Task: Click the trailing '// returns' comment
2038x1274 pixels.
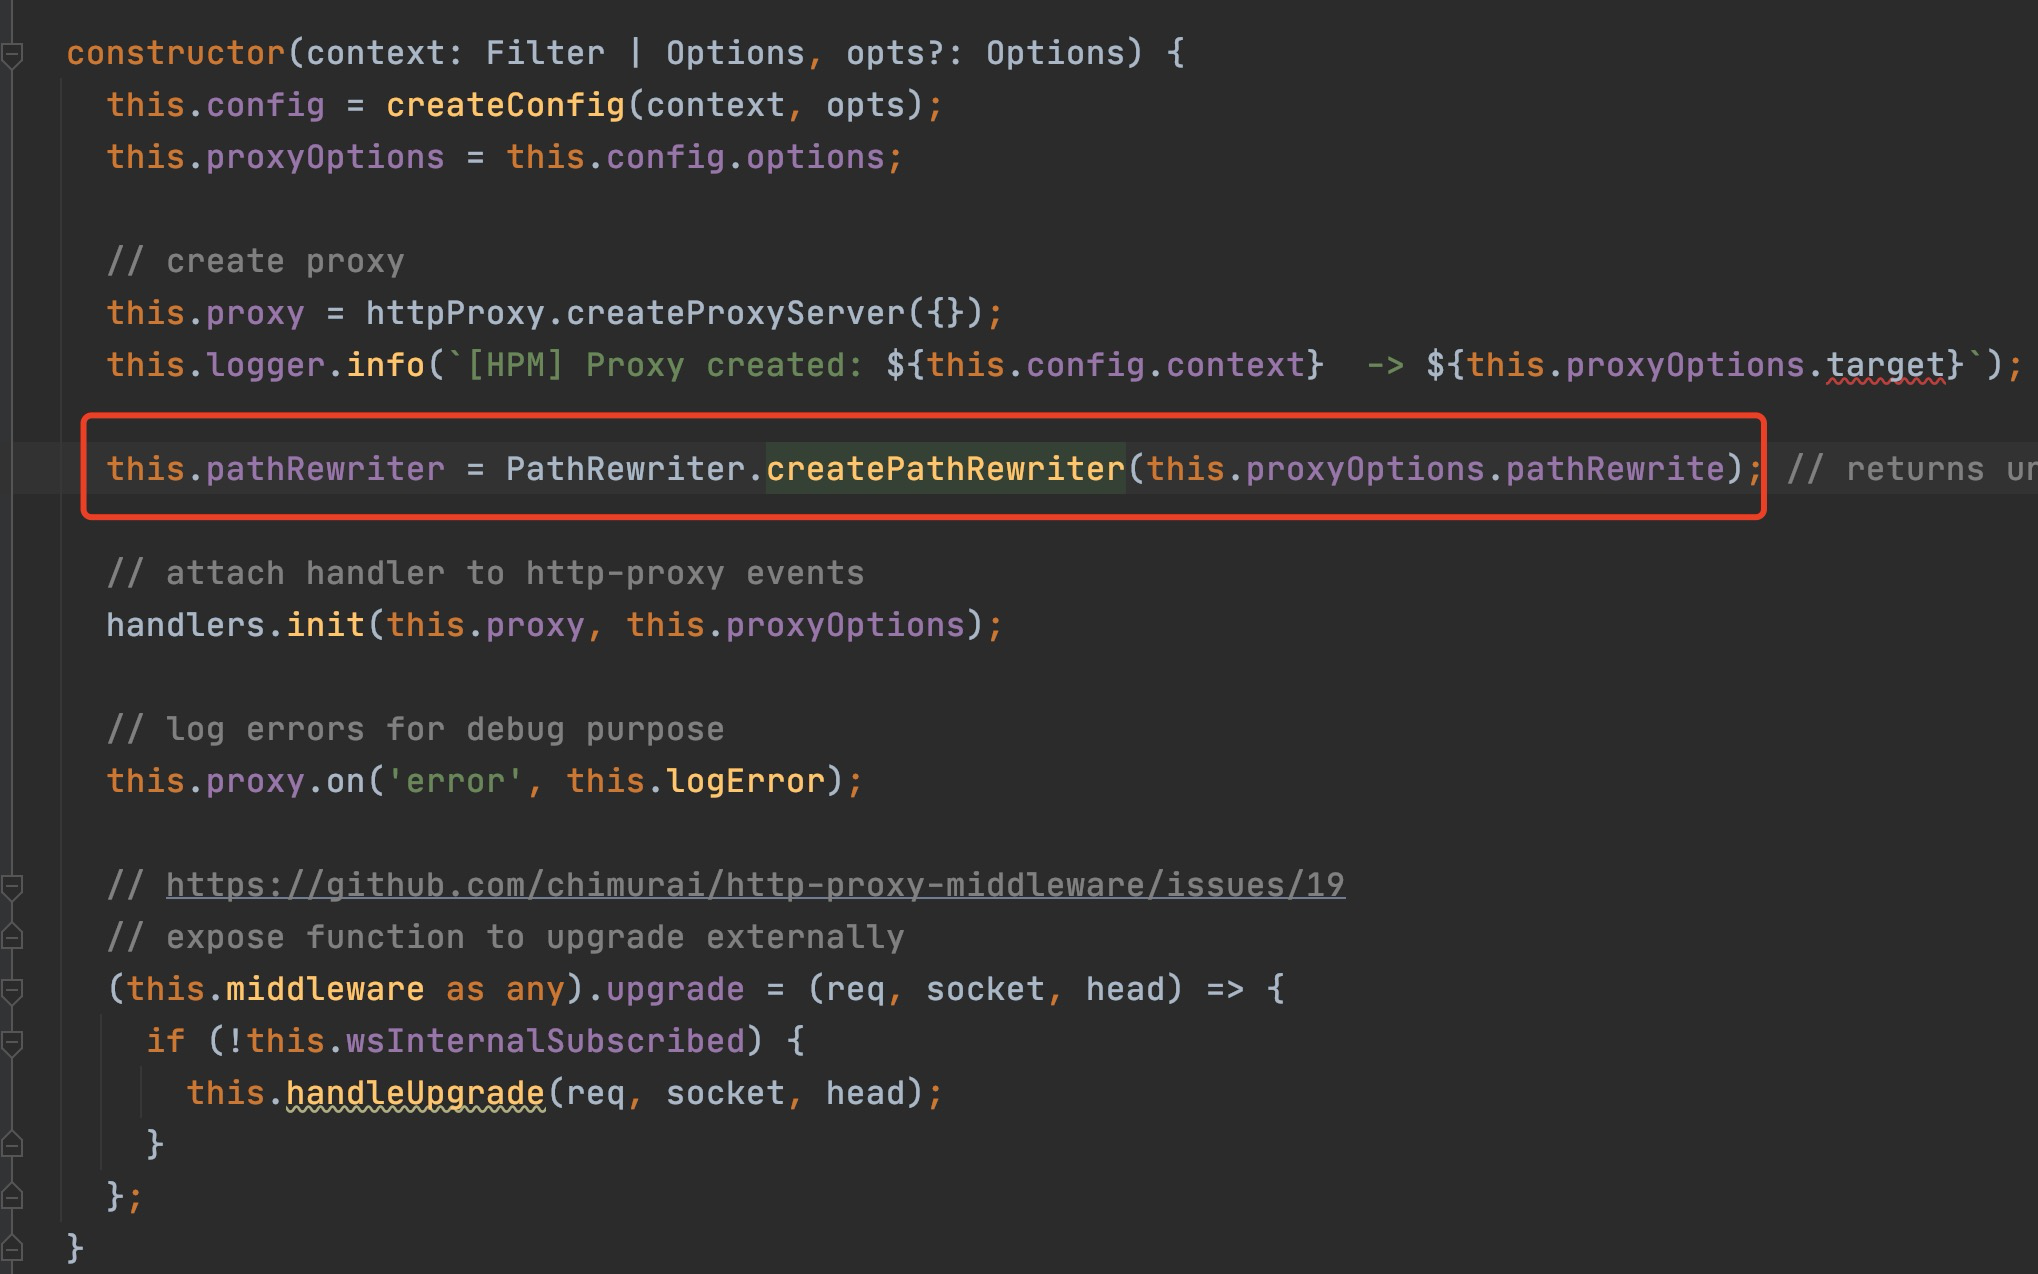Action: click(x=1911, y=469)
